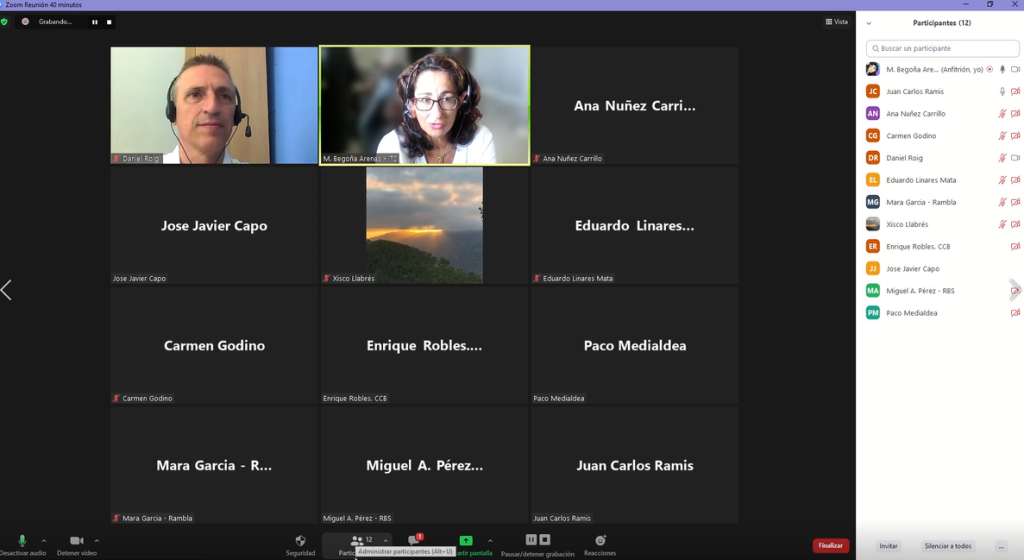Stop recording using top-left stop icon

[109, 21]
